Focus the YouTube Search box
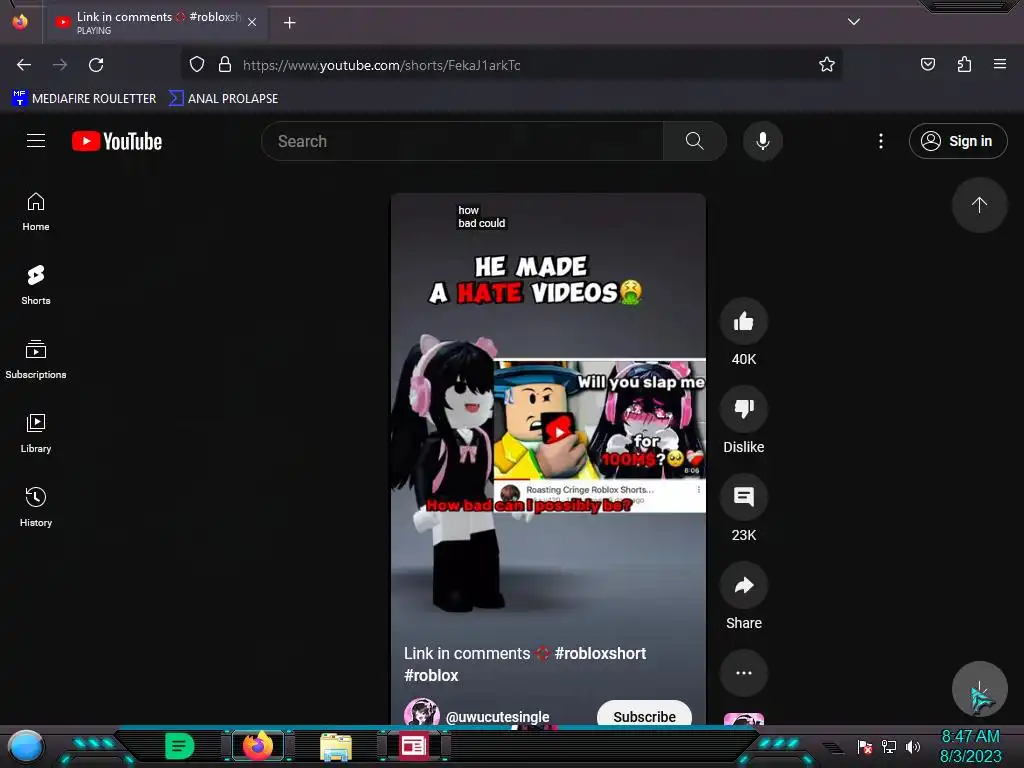Viewport: 1024px width, 768px height. point(462,141)
